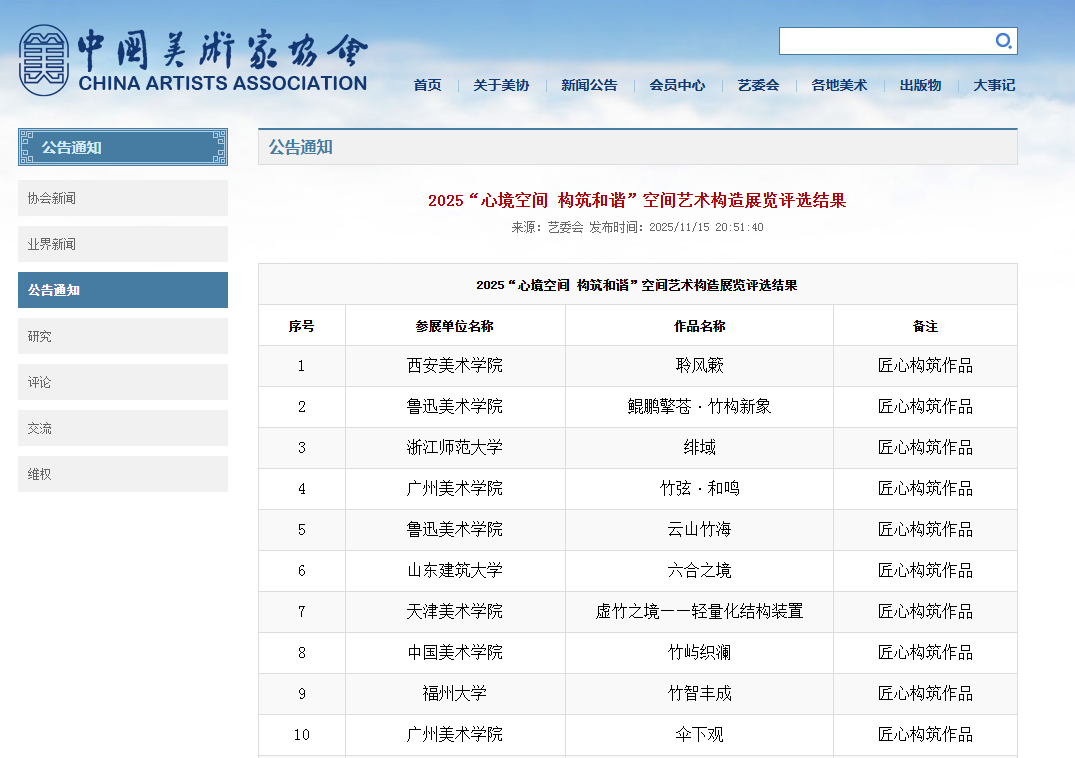The width and height of the screenshot is (1075, 758).
Task: Open the 首页 home menu
Action: tap(427, 85)
